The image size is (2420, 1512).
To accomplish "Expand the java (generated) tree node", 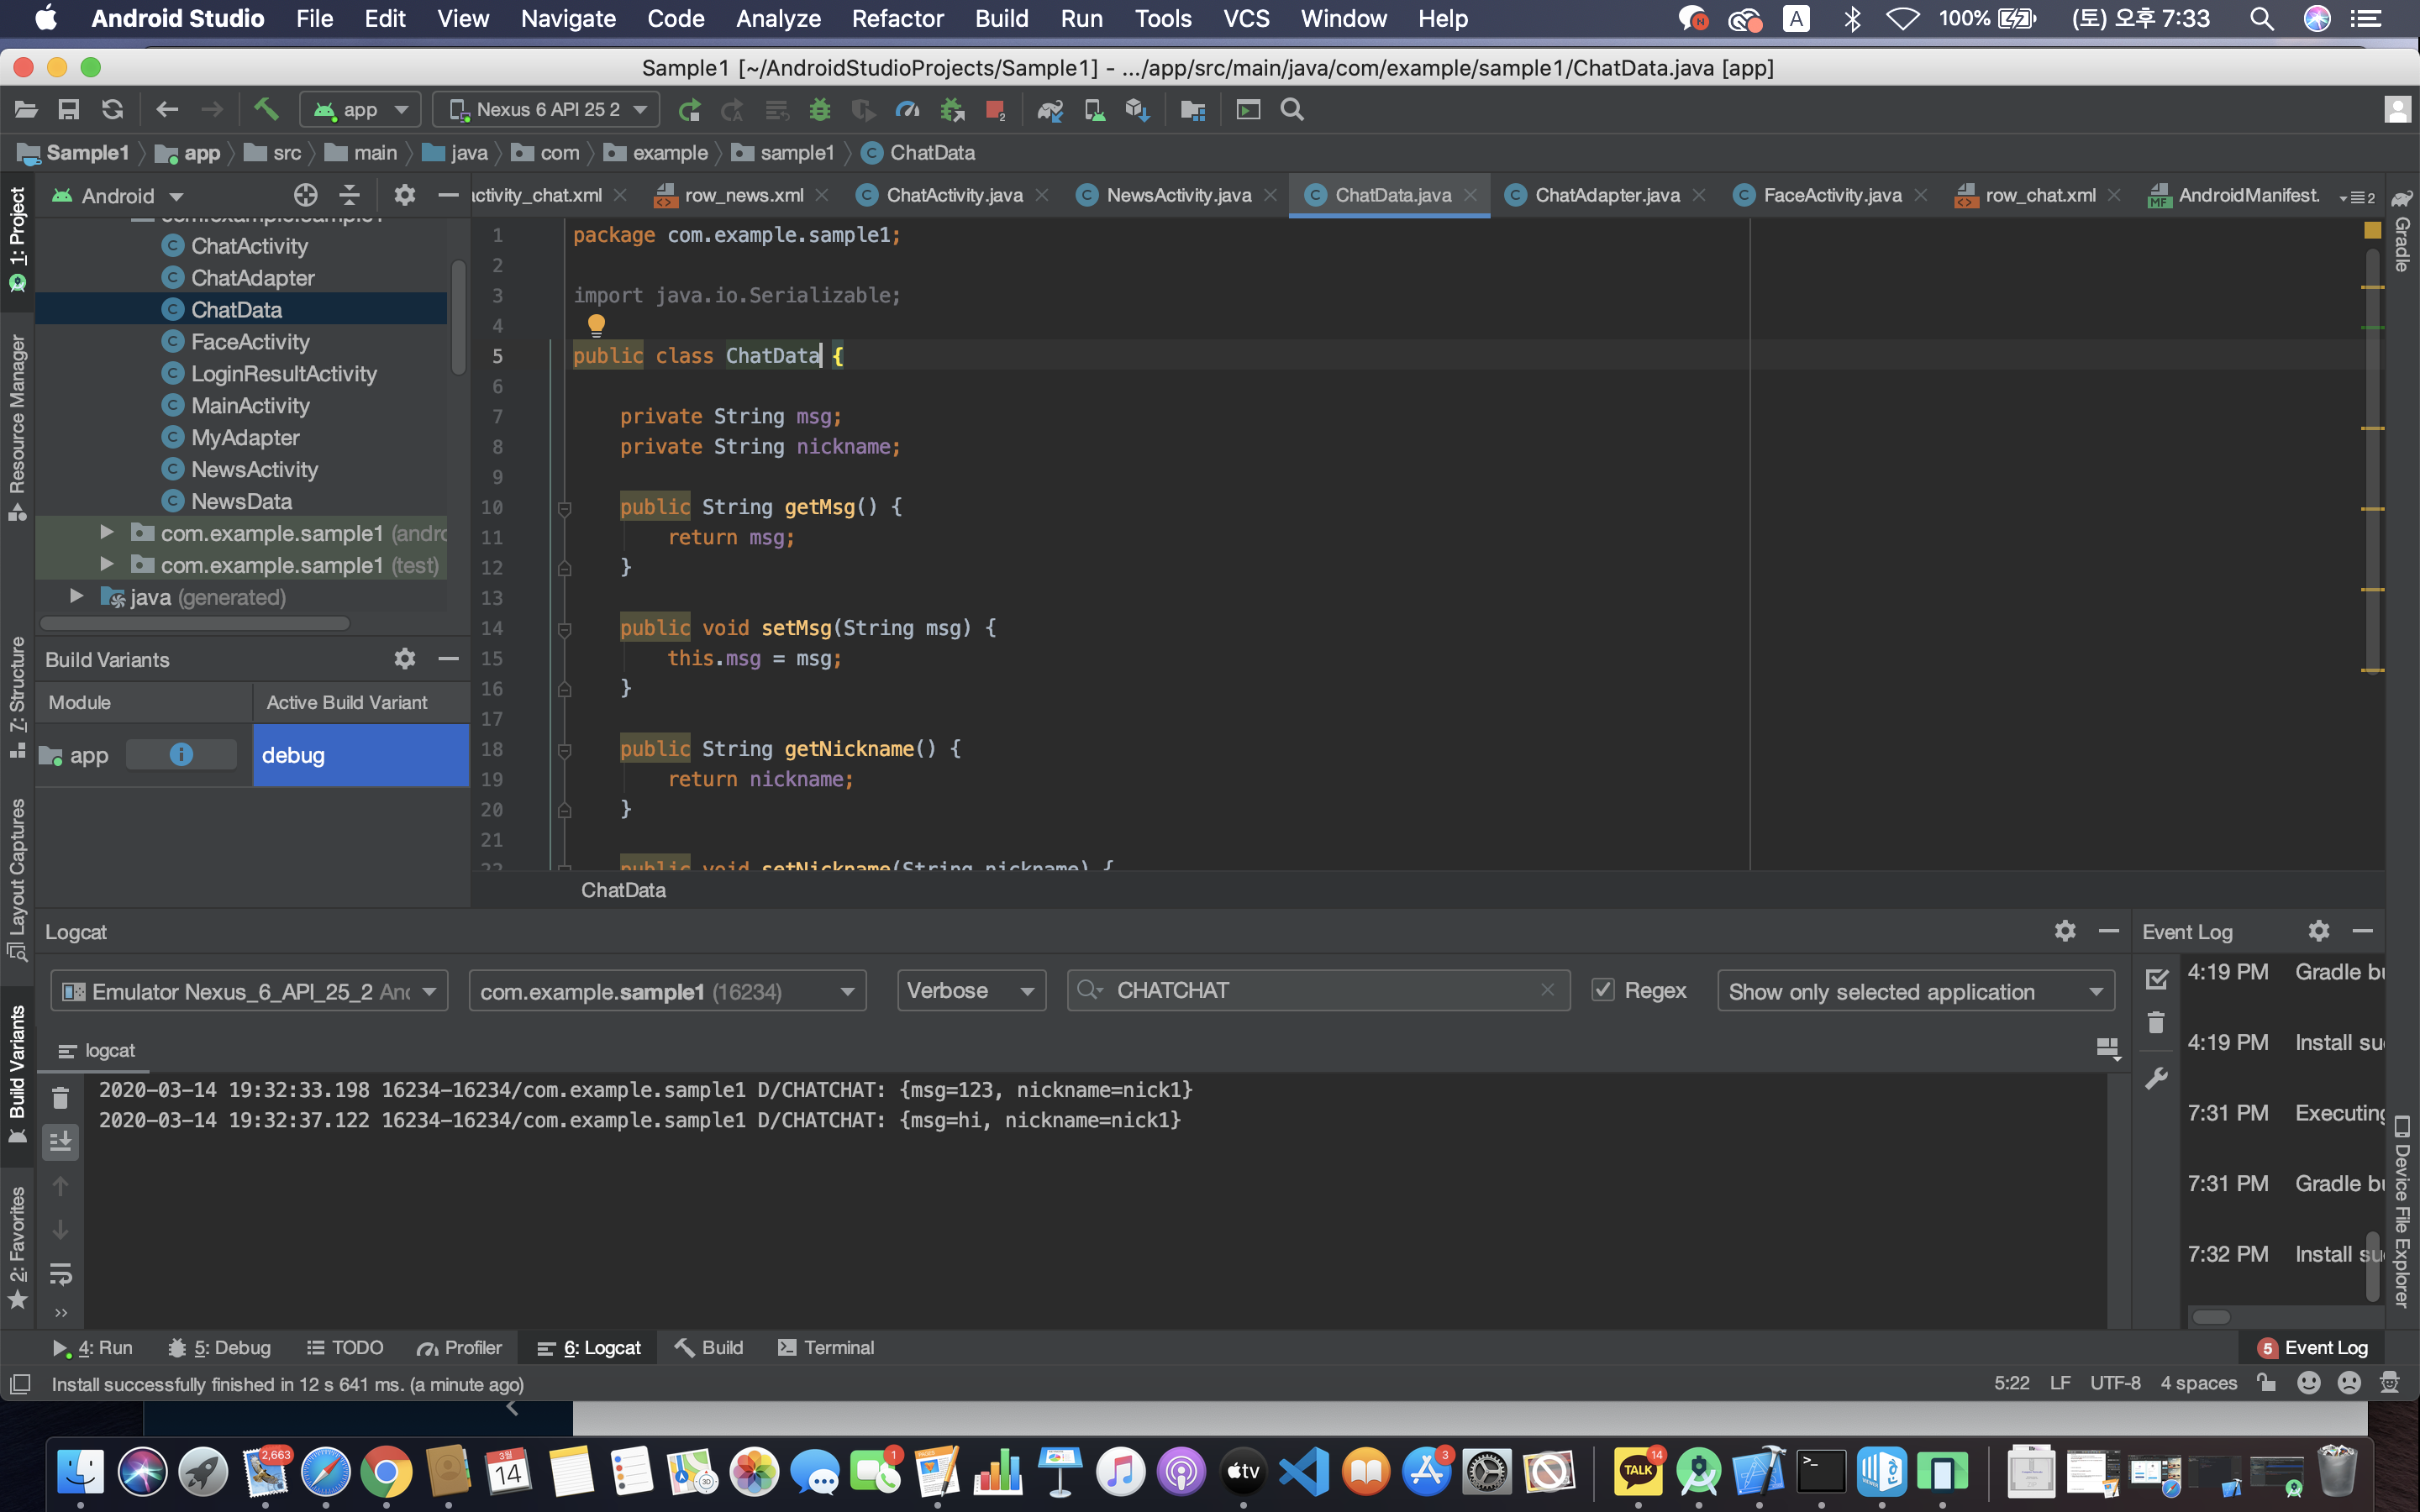I will 76,597.
